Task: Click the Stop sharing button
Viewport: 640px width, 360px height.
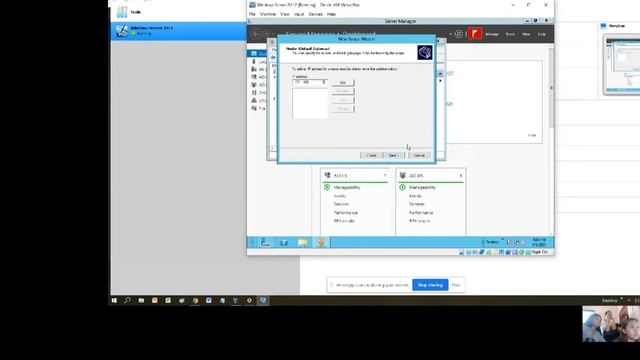Action: 430,285
